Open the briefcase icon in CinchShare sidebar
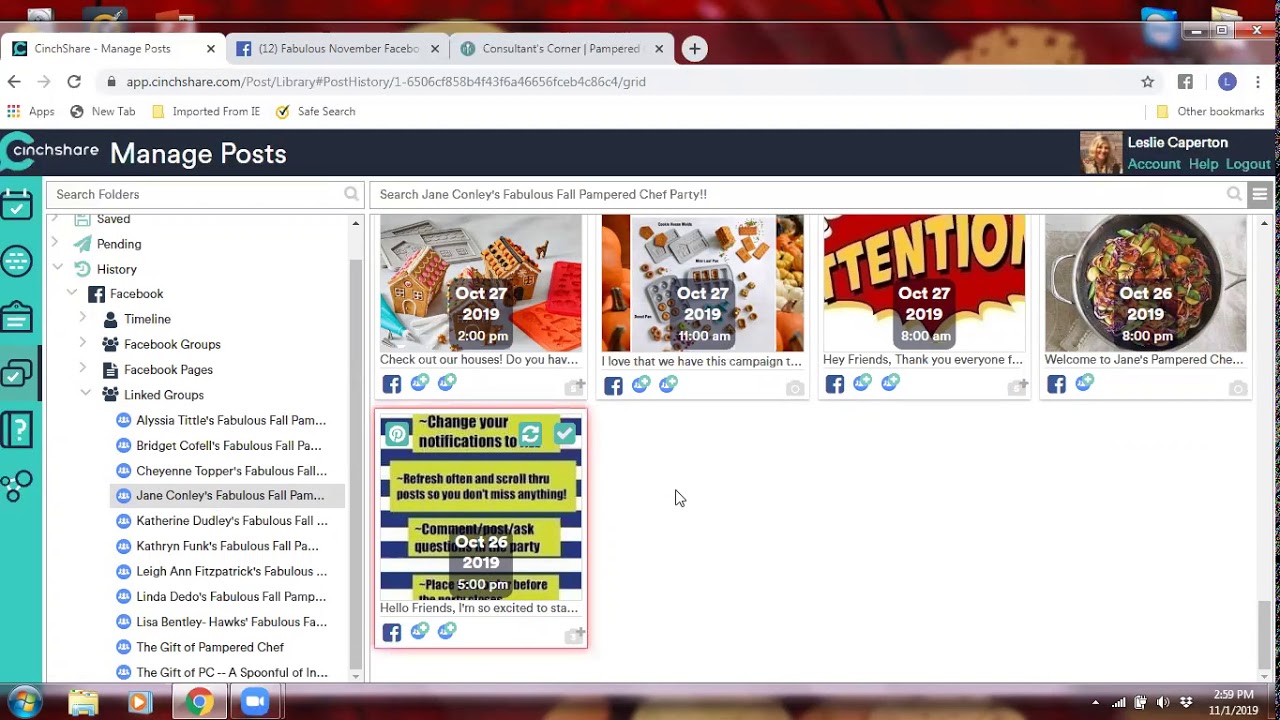1280x720 pixels. 17,318
